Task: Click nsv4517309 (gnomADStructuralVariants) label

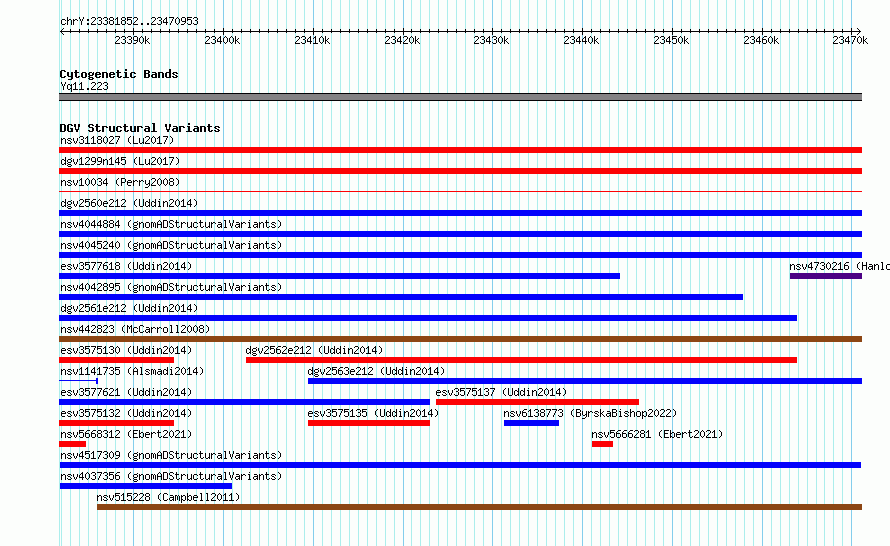Action: point(171,455)
